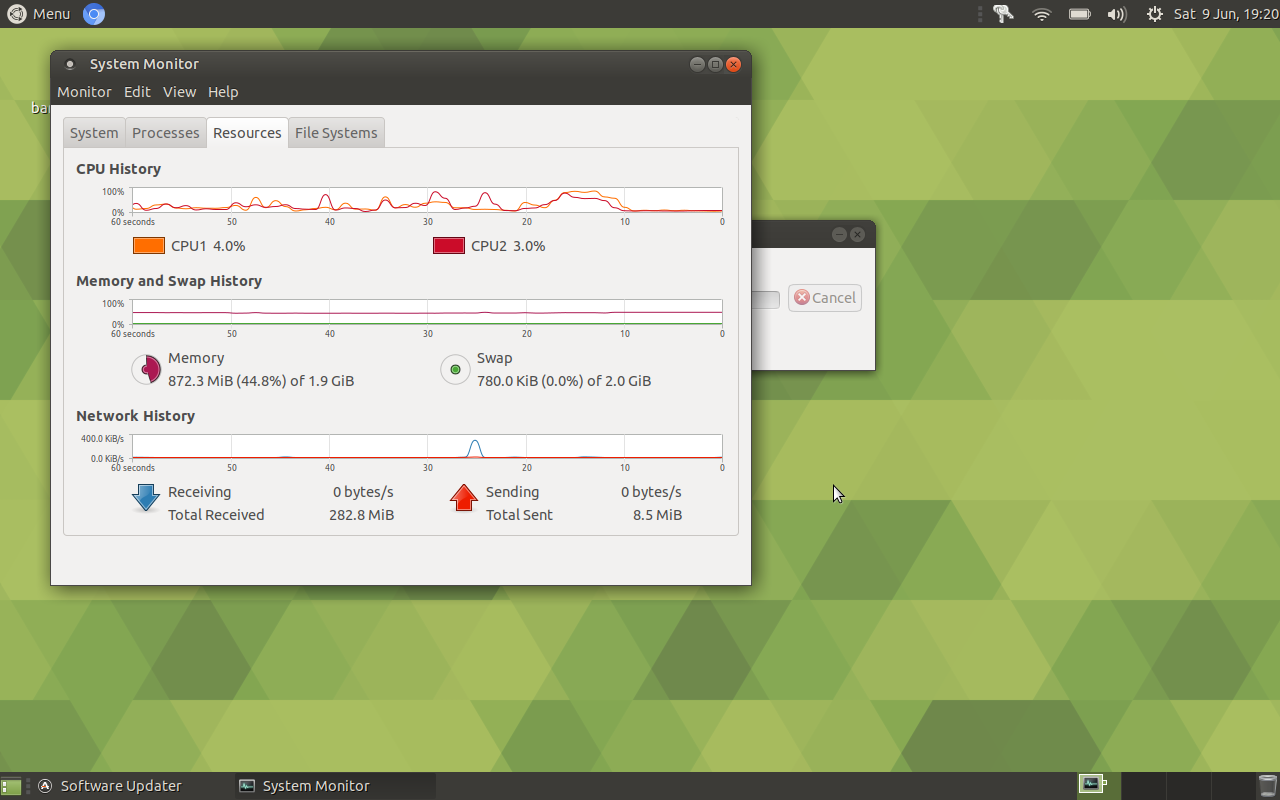Close the System Monitor window
The height and width of the screenshot is (800, 1280).
click(x=733, y=64)
